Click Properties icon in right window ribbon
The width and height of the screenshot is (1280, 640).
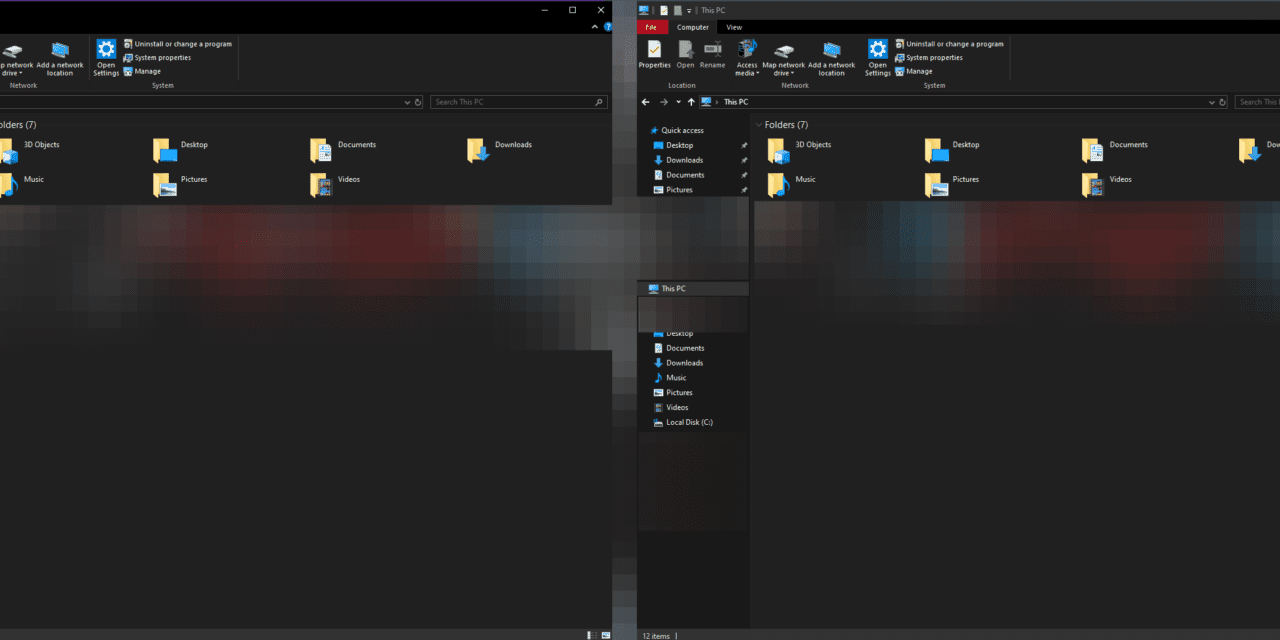[x=654, y=54]
